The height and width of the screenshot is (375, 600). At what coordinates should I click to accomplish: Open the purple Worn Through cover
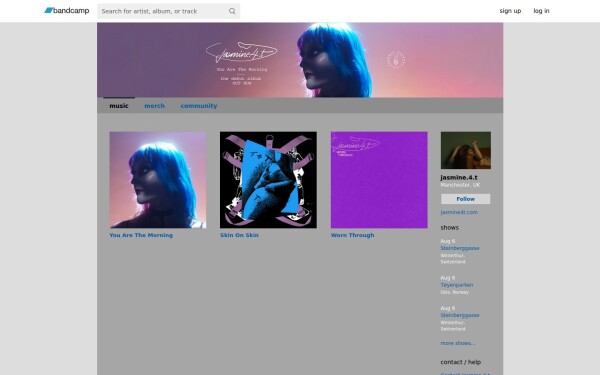[x=379, y=180]
